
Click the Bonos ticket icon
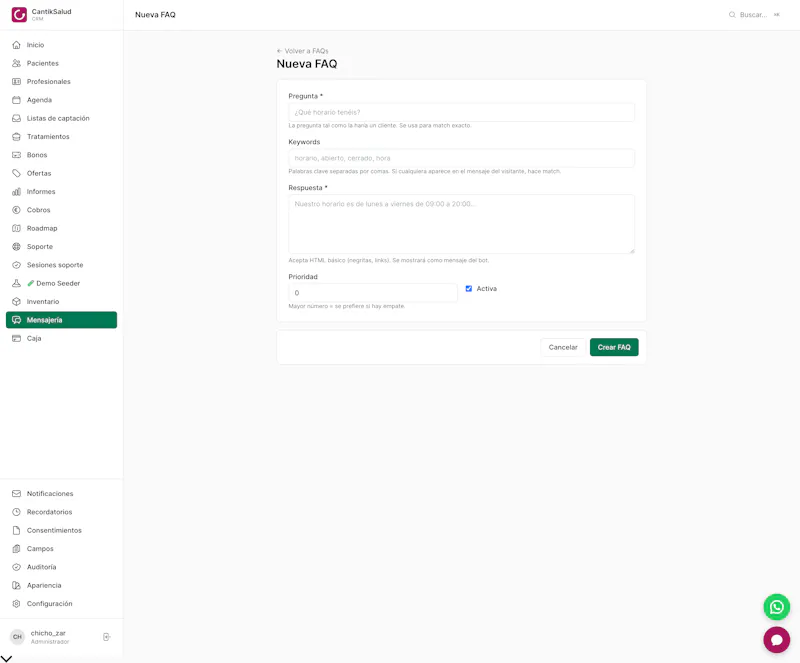click(x=16, y=155)
